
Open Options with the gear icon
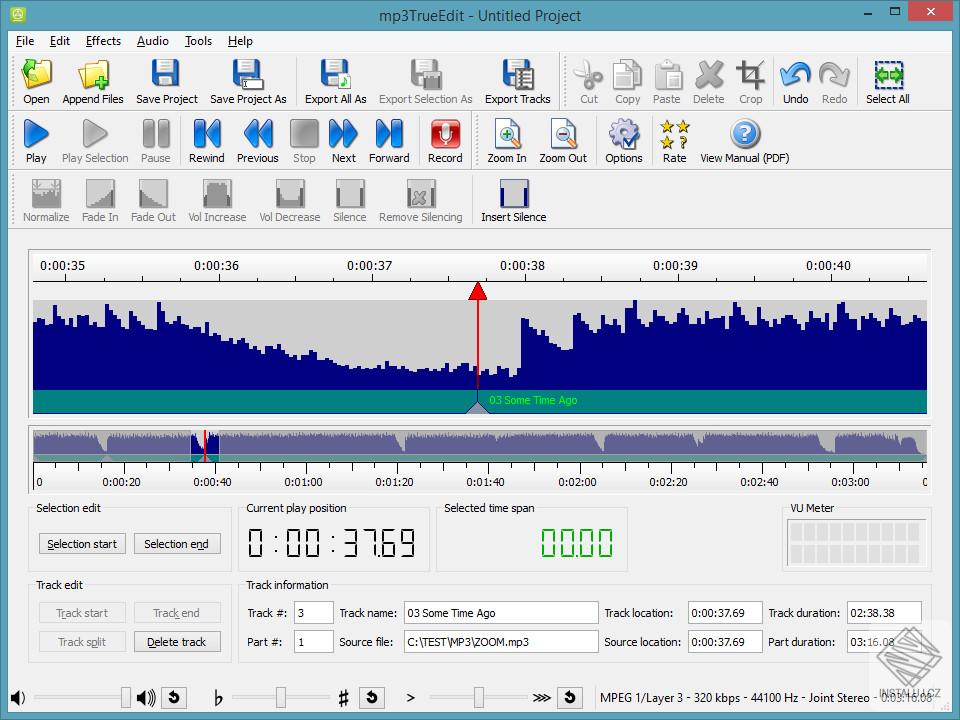623,135
